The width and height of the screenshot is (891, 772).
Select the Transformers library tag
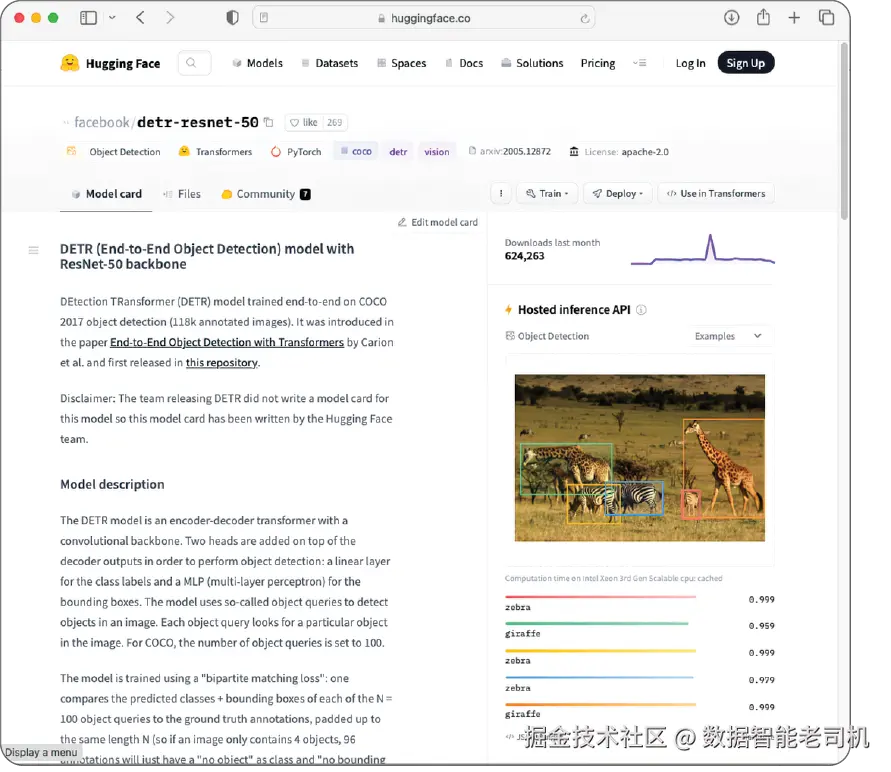point(215,152)
